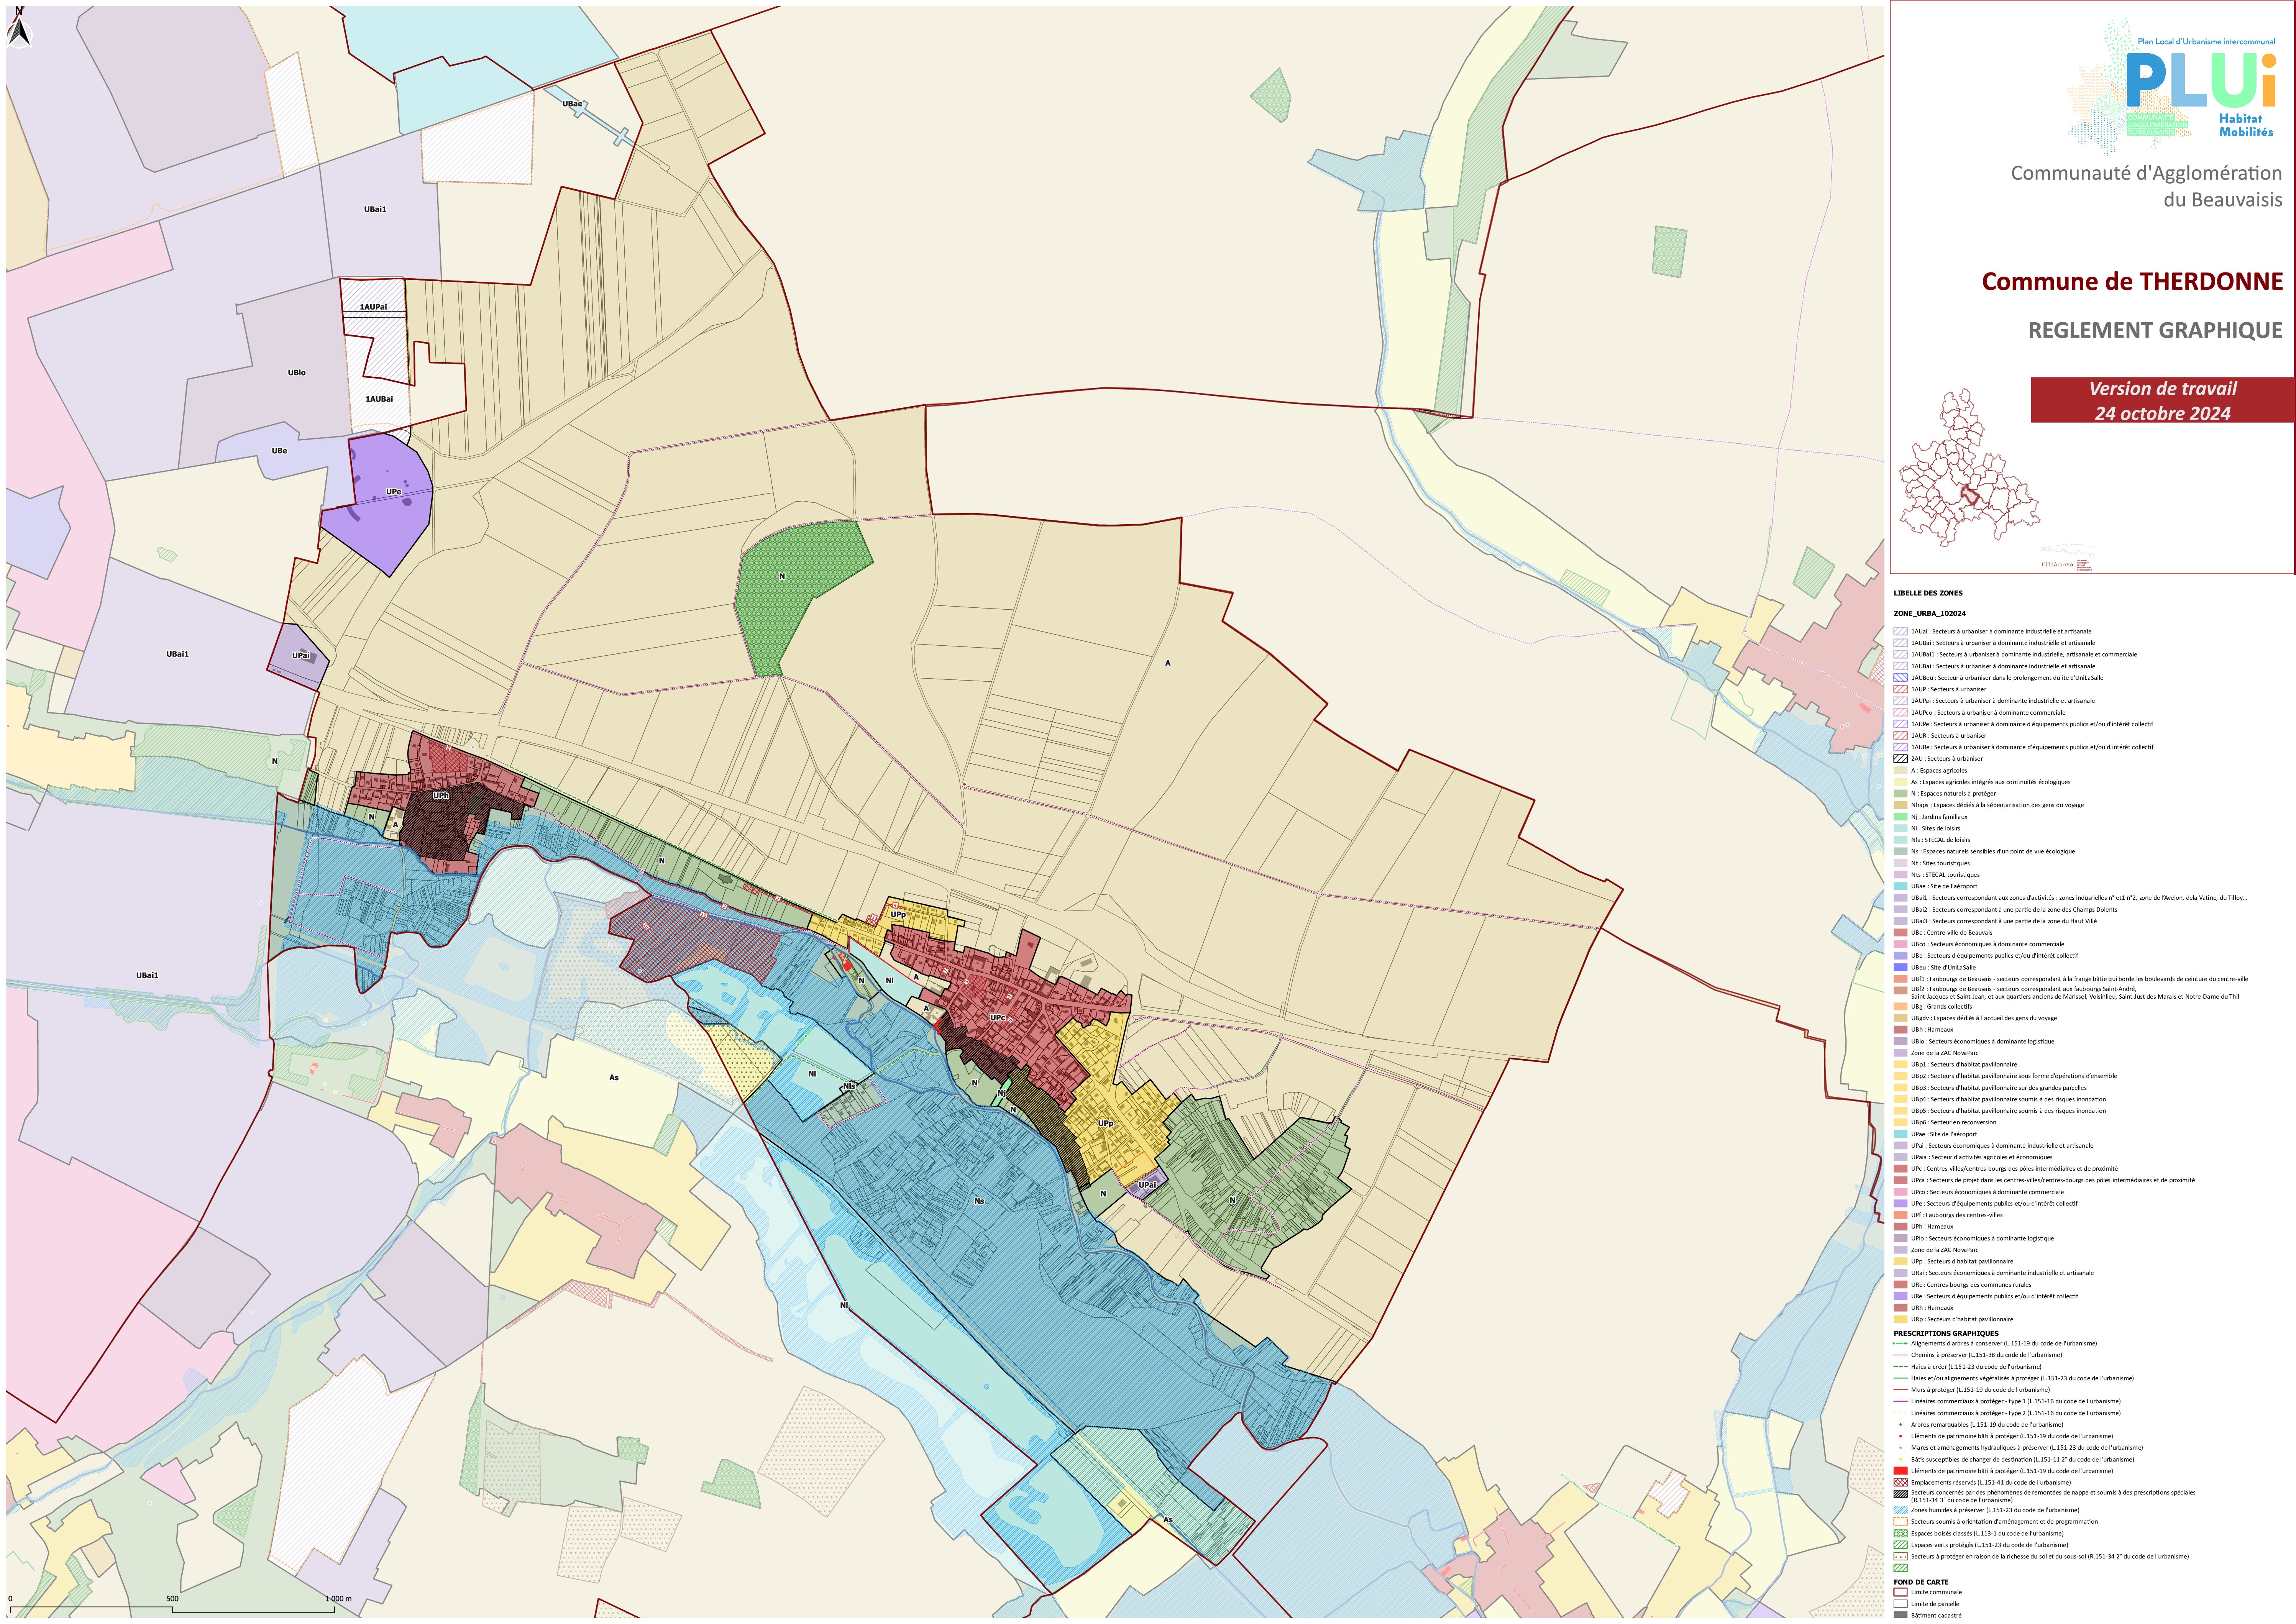Click the 'URc : Centres-bourgs des communes rurales' swatch
Viewport: 2296px width, 1624px height.
1900,1285
